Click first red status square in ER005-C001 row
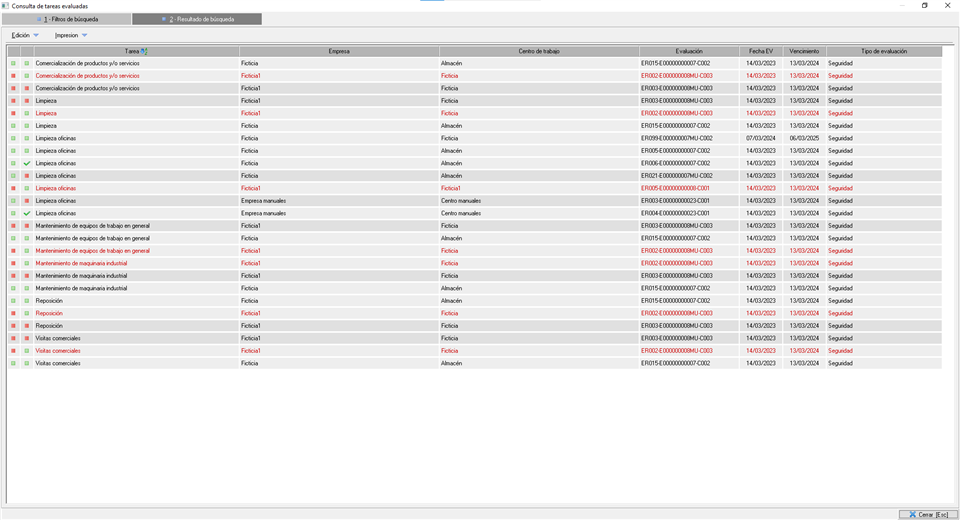960x520 pixels. point(13,188)
